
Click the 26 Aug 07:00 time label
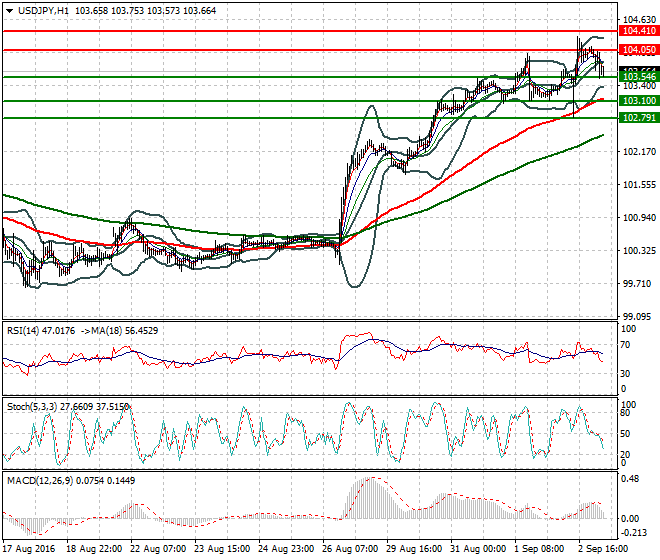pyautogui.click(x=350, y=549)
